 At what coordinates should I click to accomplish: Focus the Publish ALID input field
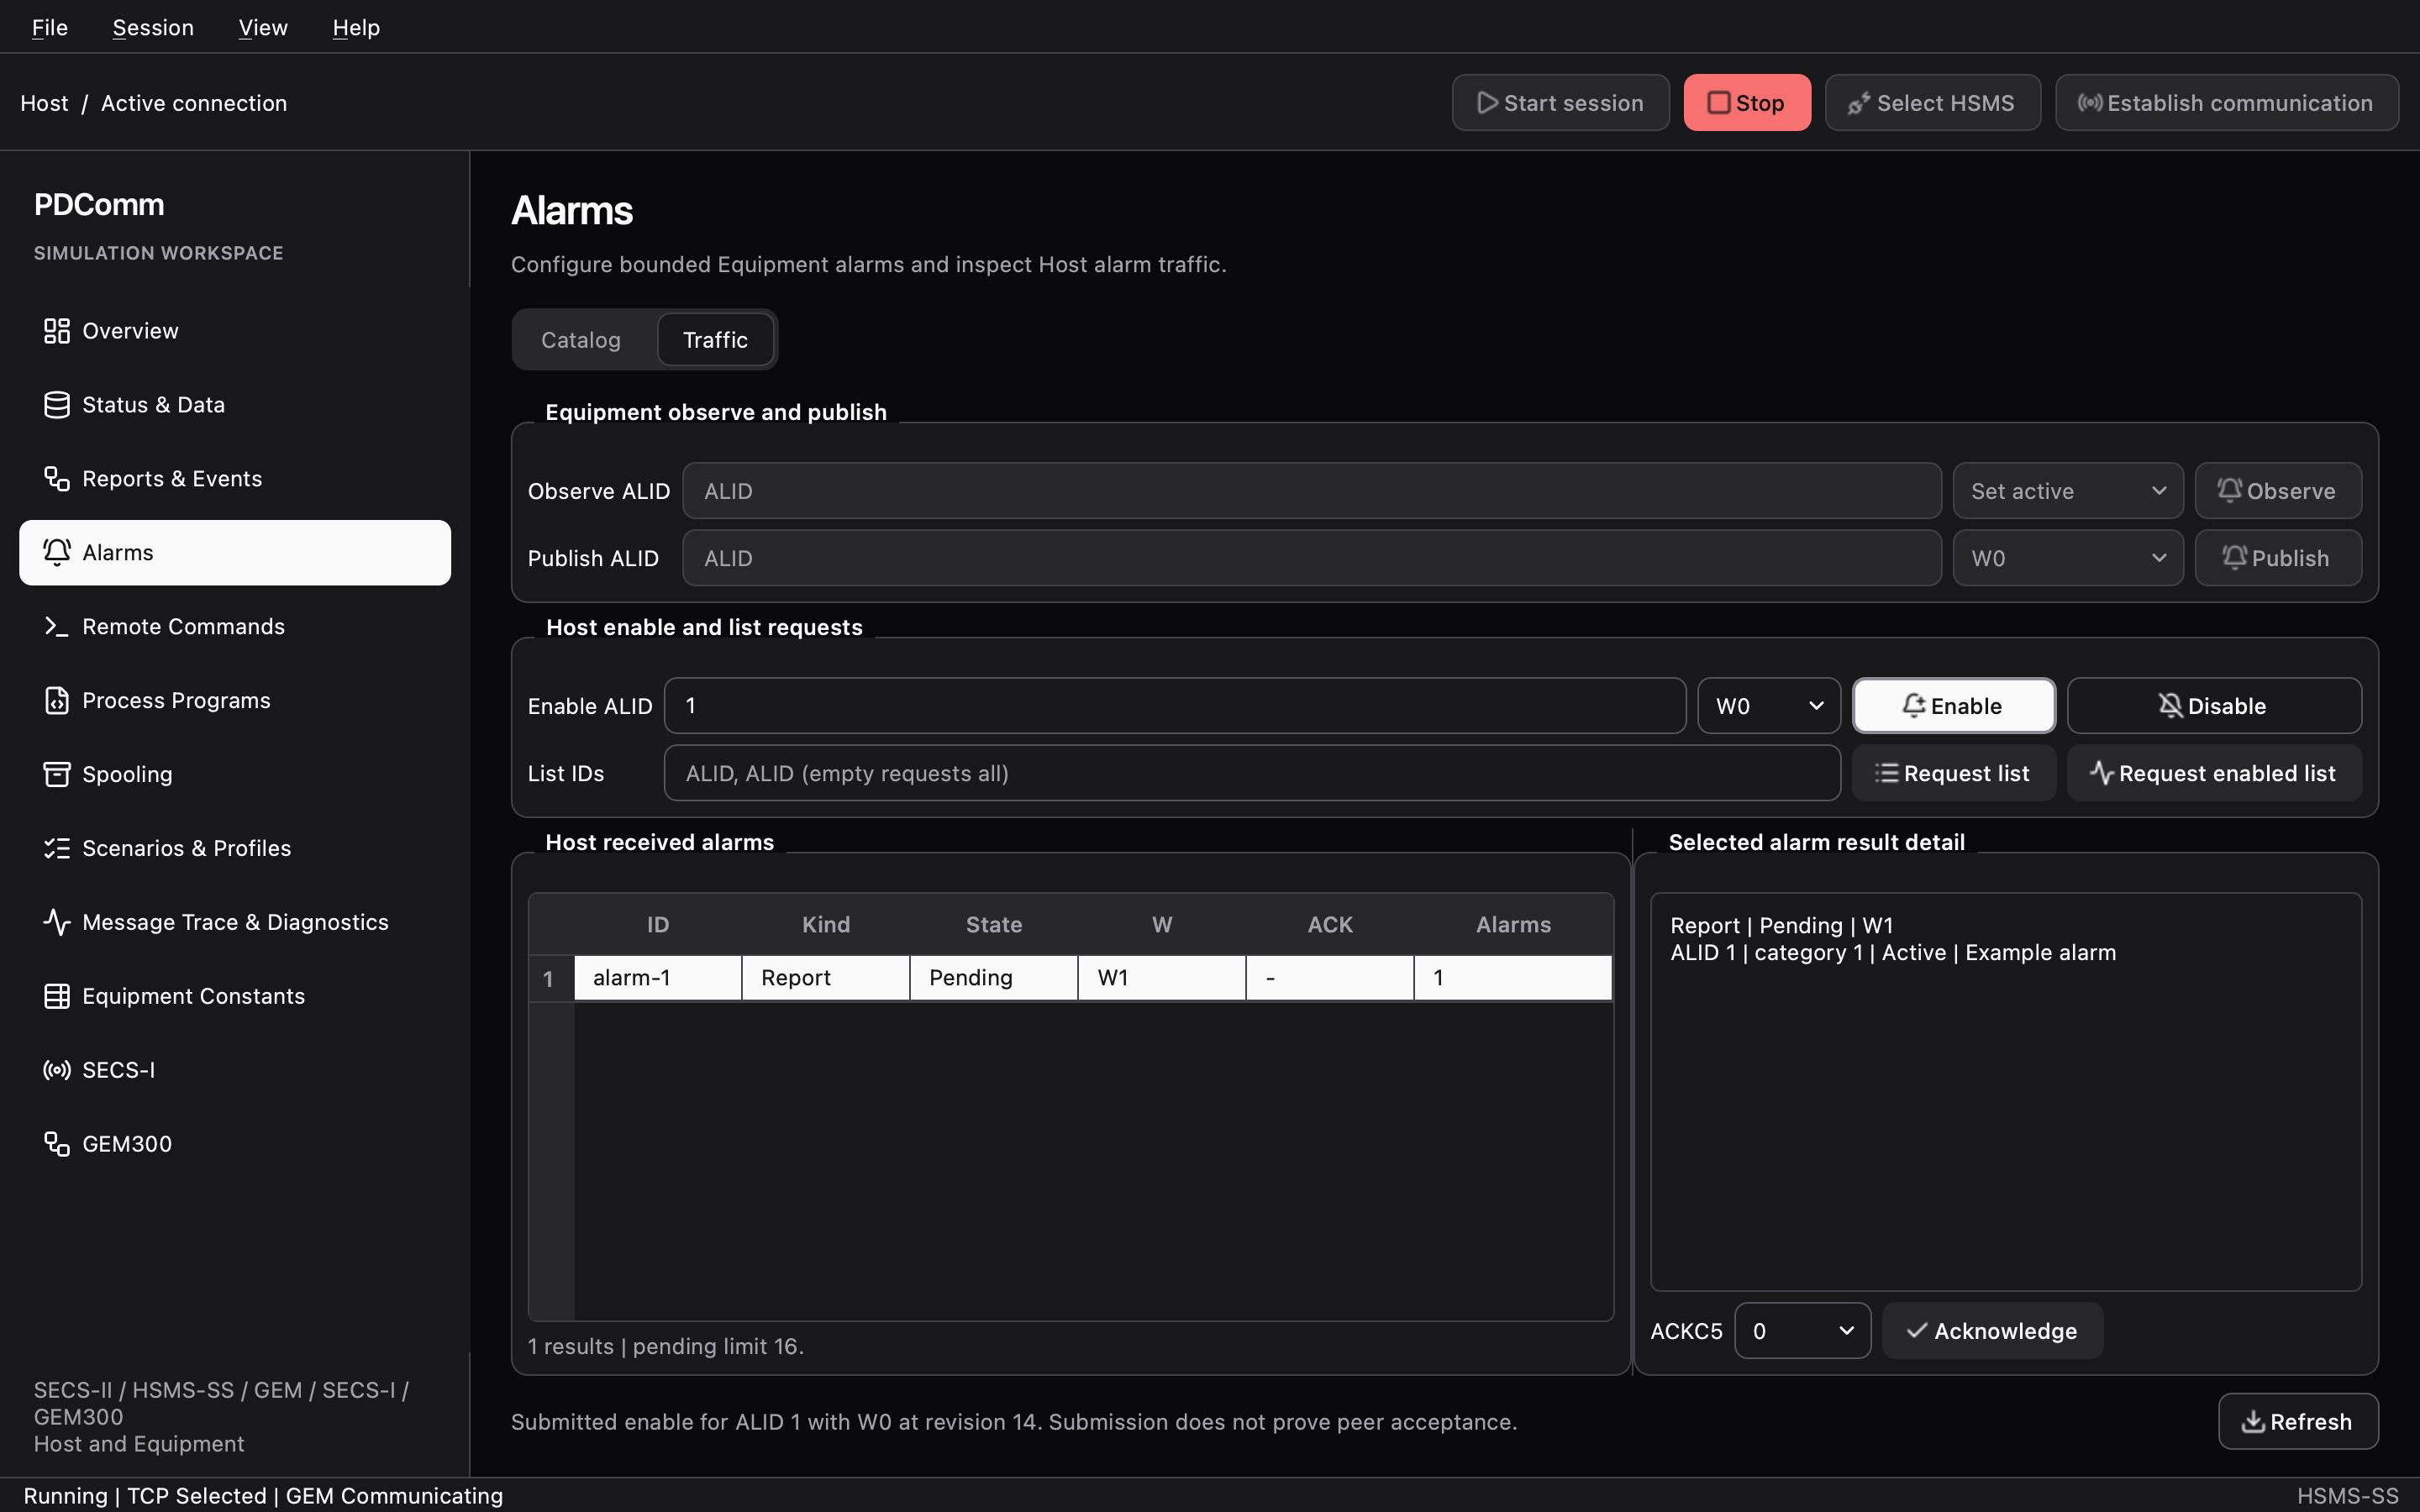(1312, 558)
